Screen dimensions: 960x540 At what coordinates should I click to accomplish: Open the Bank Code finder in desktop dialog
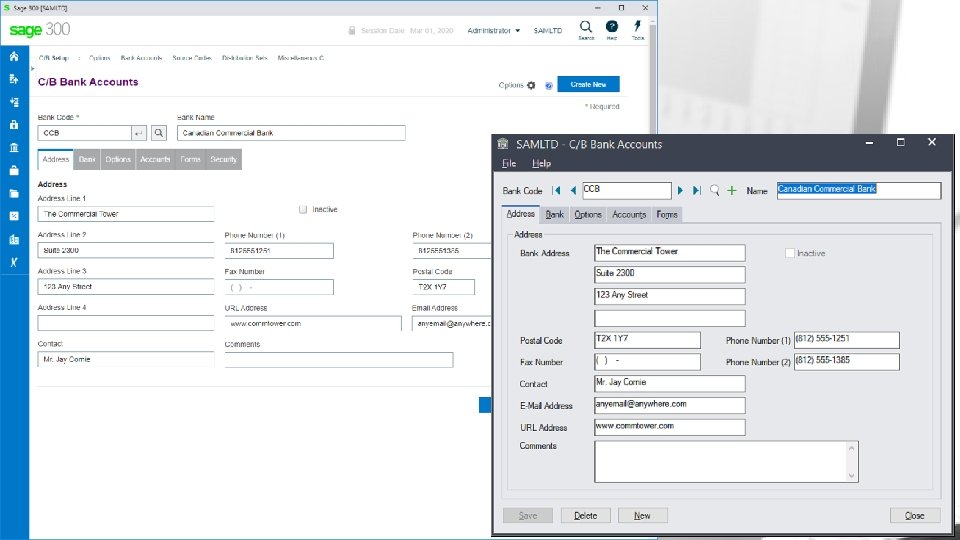click(x=714, y=190)
